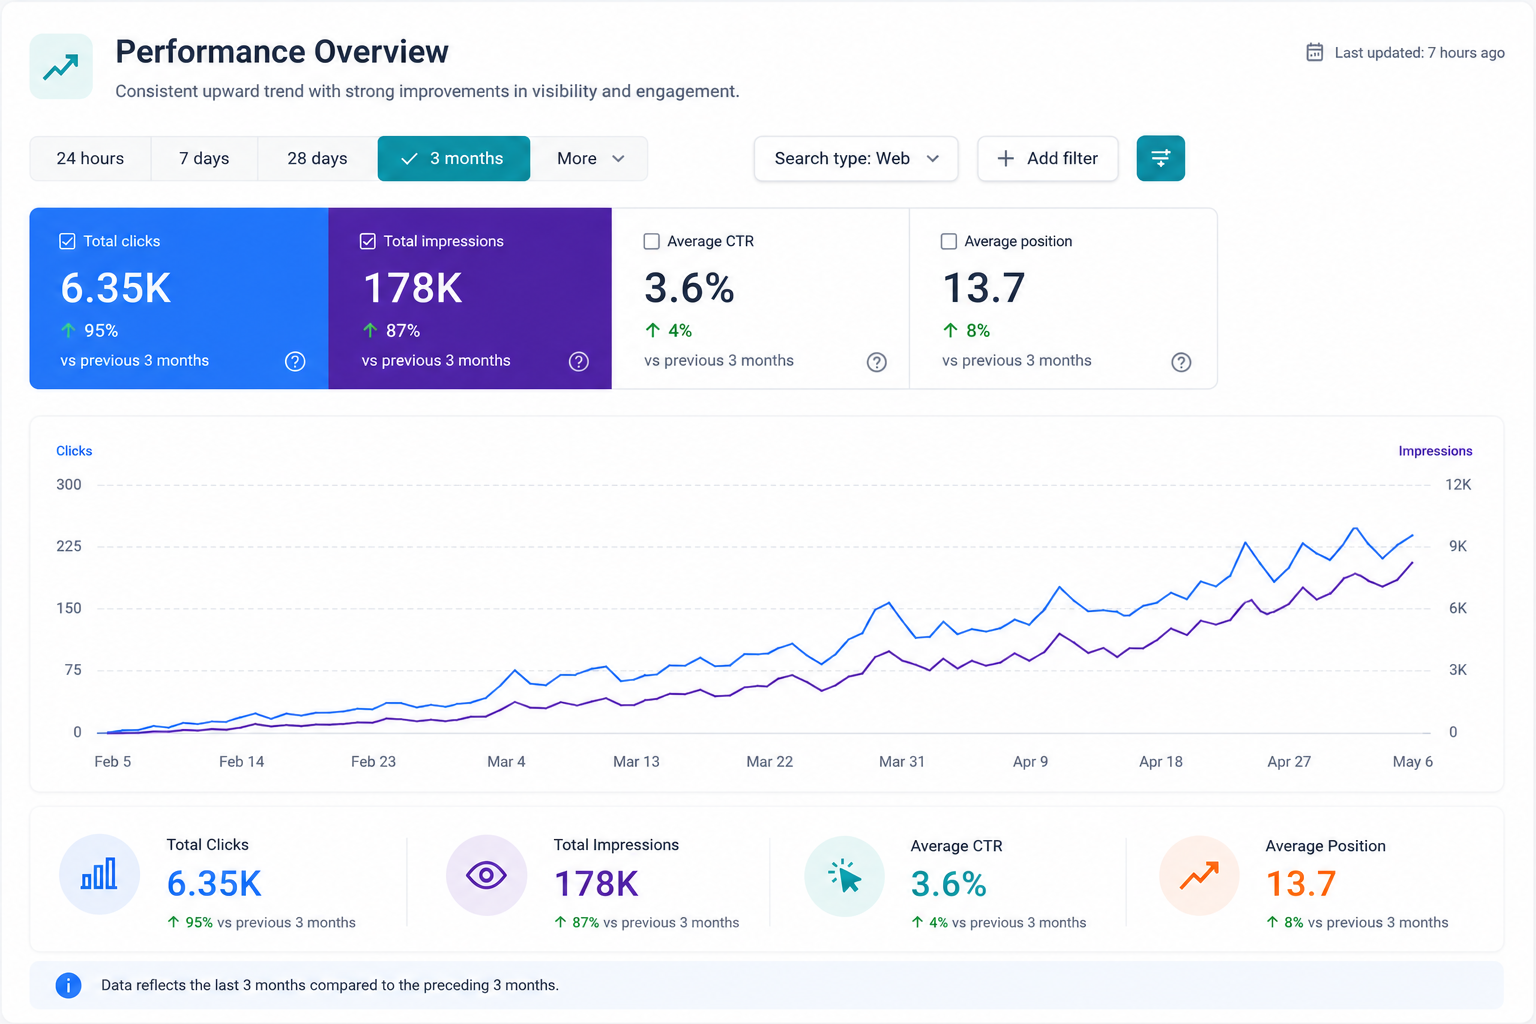The height and width of the screenshot is (1024, 1536).
Task: Select the 24 hours range tab
Action: (90, 158)
